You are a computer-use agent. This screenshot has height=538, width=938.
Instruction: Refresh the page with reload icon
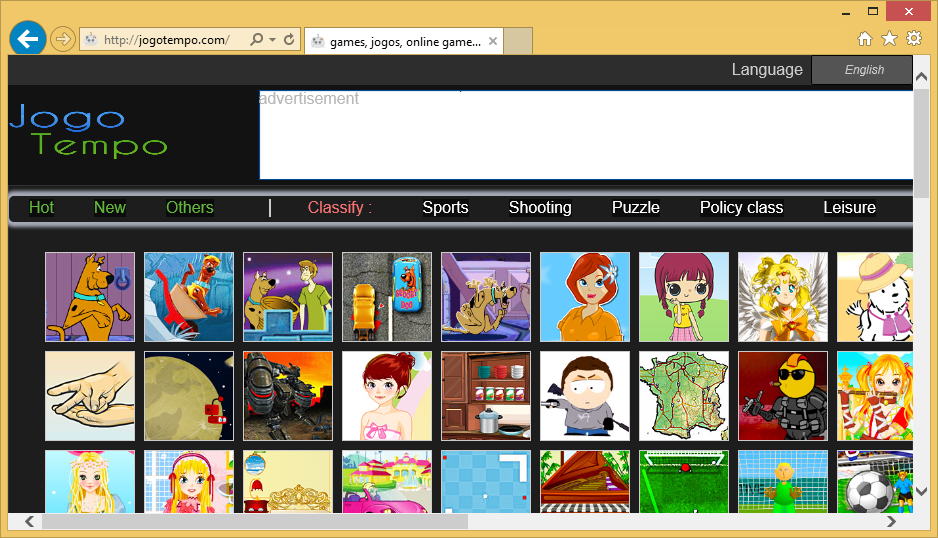click(289, 39)
